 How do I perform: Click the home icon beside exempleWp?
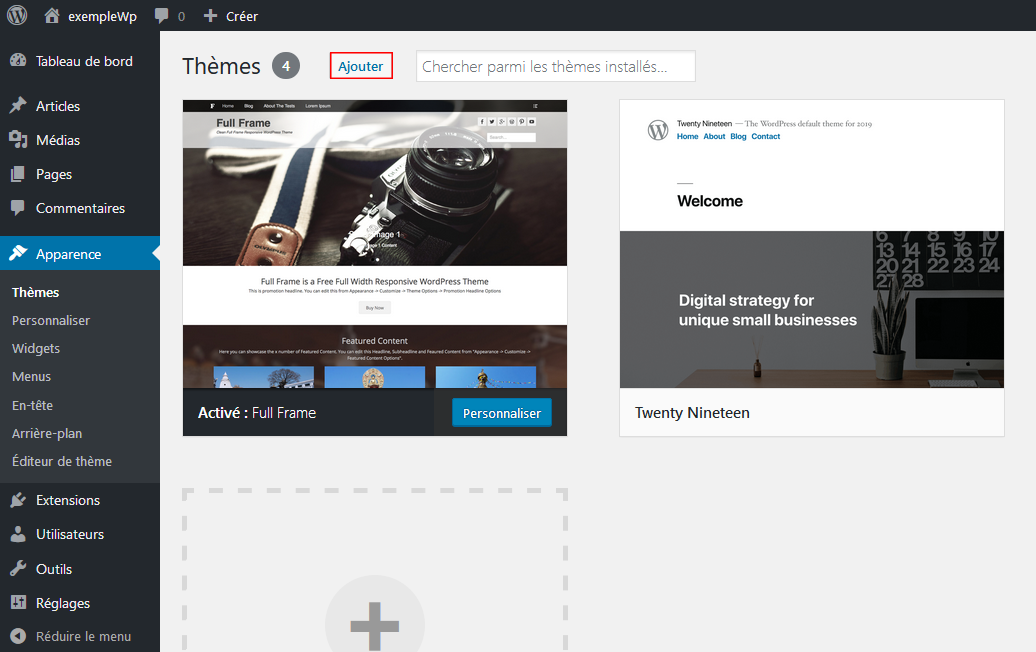(x=52, y=15)
